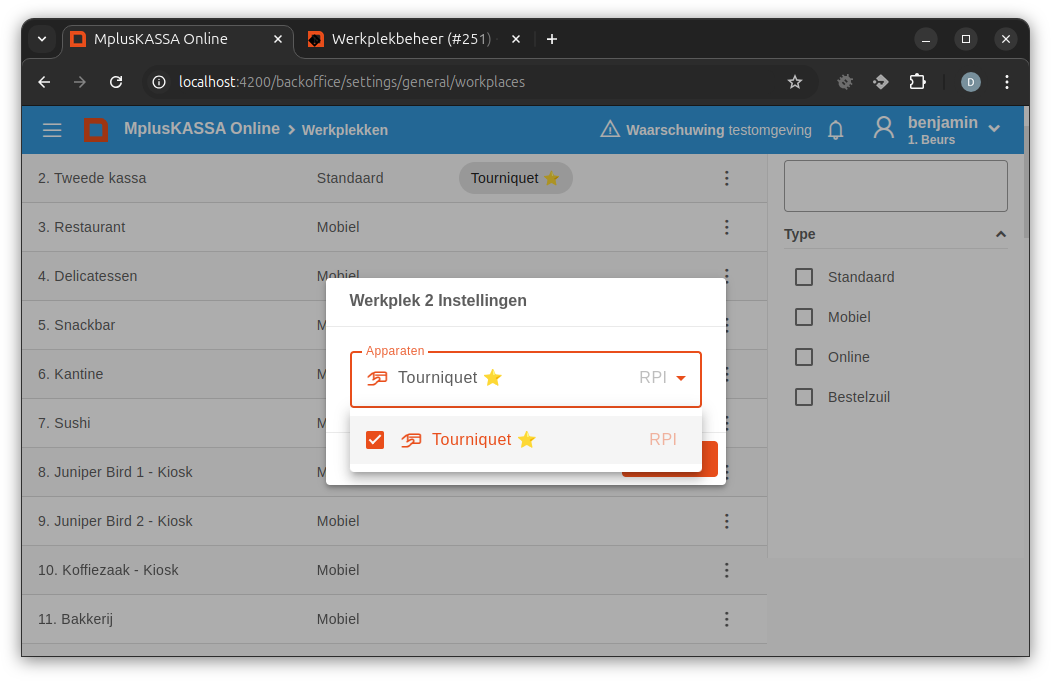Open the tab search dropdown arrow
Image resolution: width=1051 pixels, height=681 pixels.
pos(42,39)
